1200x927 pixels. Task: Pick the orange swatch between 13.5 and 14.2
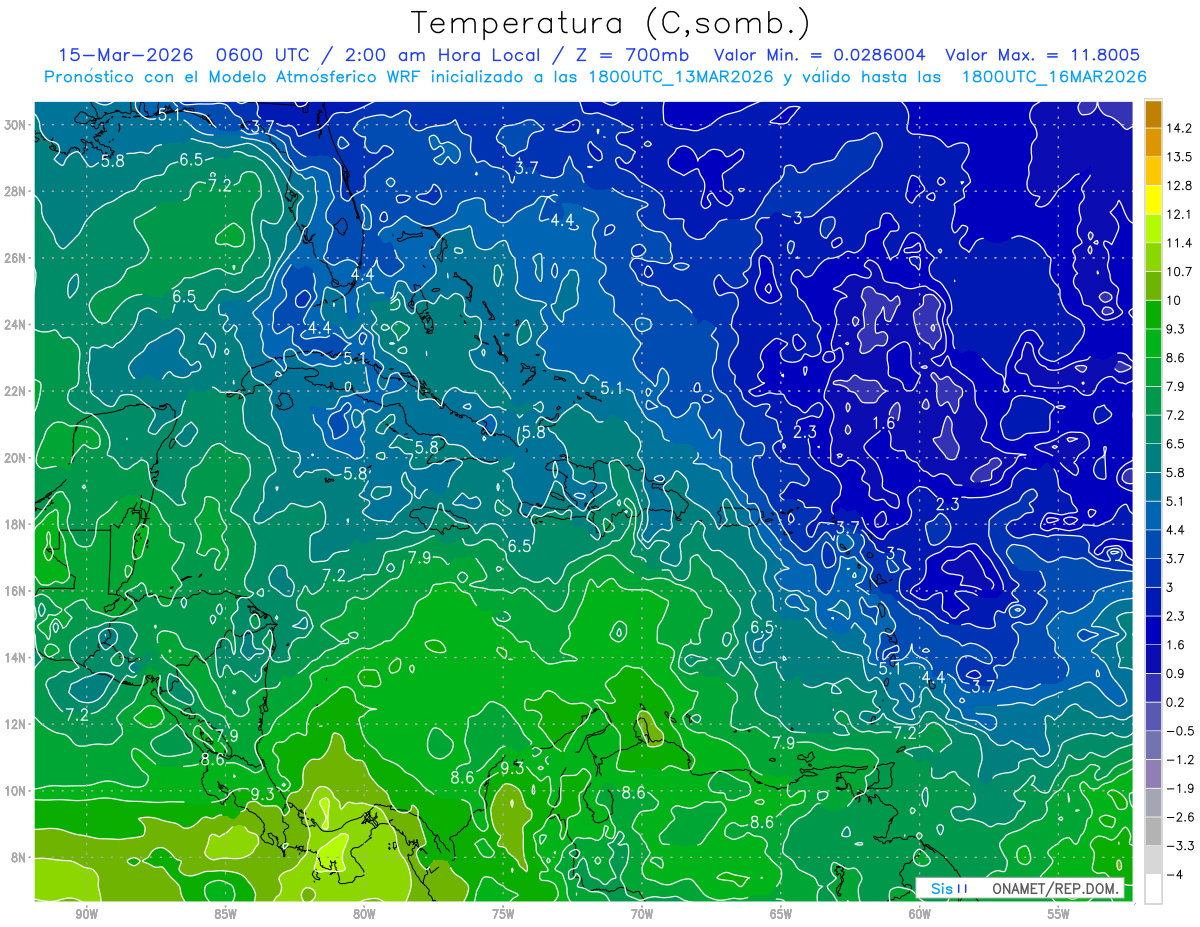point(1153,143)
